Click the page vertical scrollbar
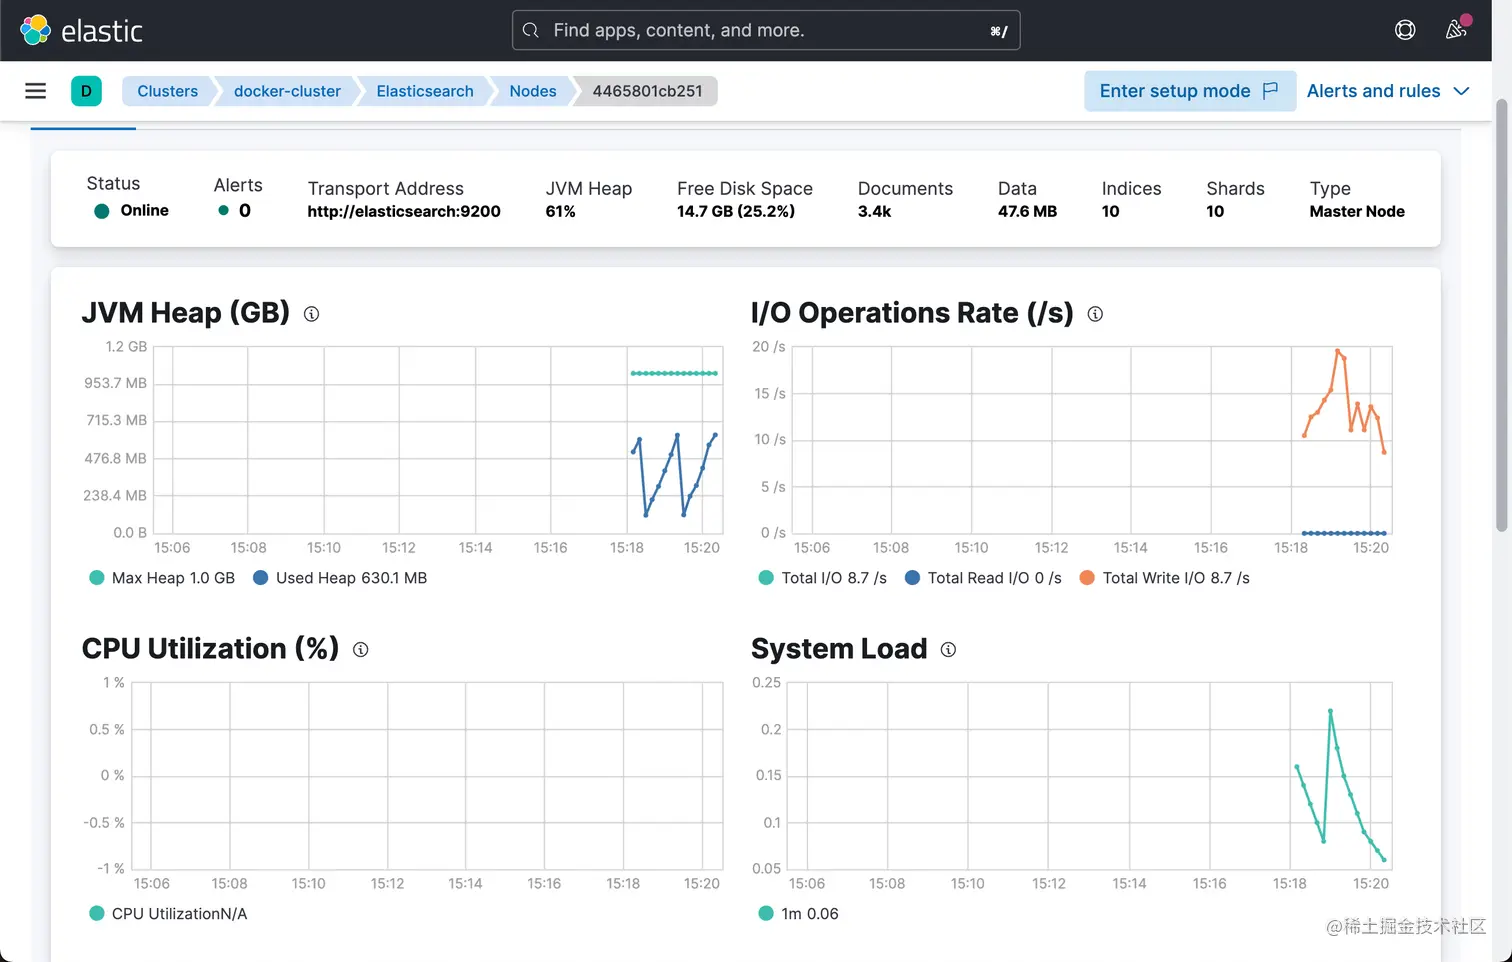 click(x=1502, y=315)
